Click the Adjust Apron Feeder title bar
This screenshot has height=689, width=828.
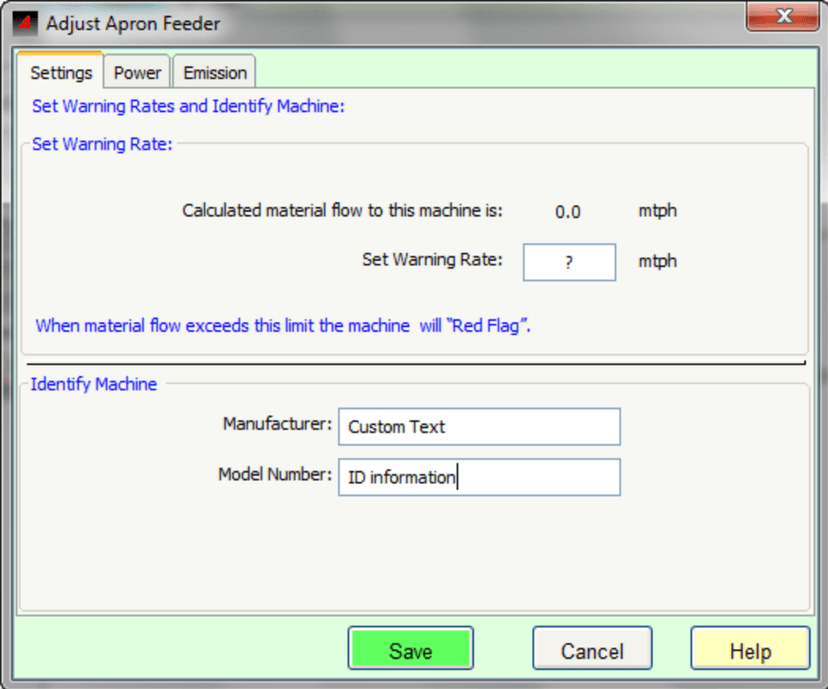(400, 23)
